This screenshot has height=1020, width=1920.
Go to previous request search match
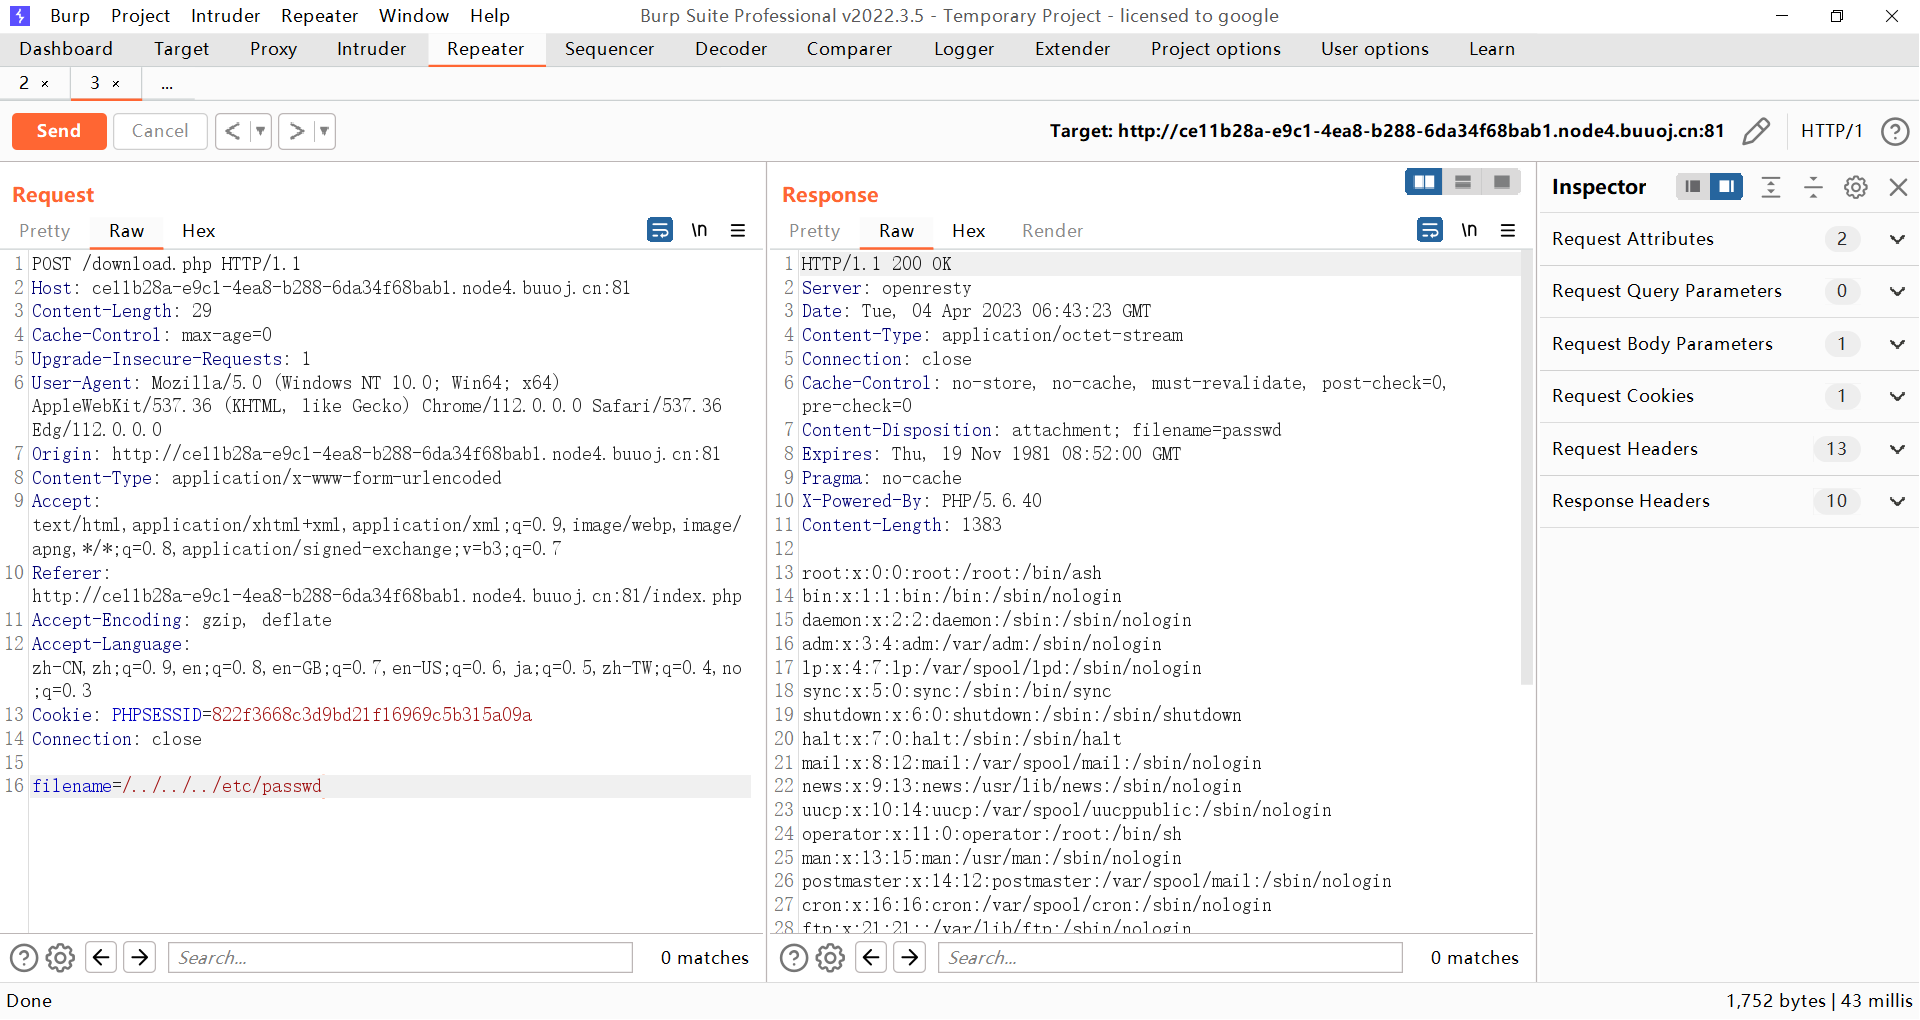(101, 958)
